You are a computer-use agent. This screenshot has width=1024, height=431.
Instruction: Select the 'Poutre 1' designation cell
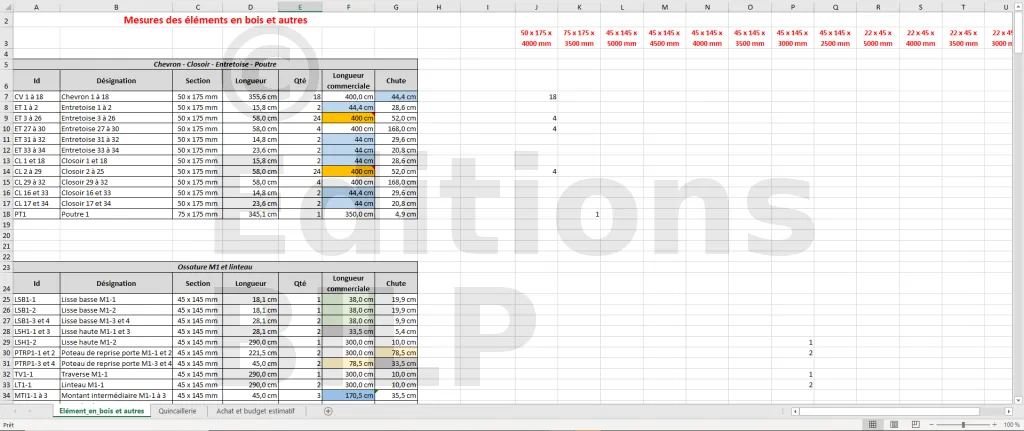(x=115, y=214)
